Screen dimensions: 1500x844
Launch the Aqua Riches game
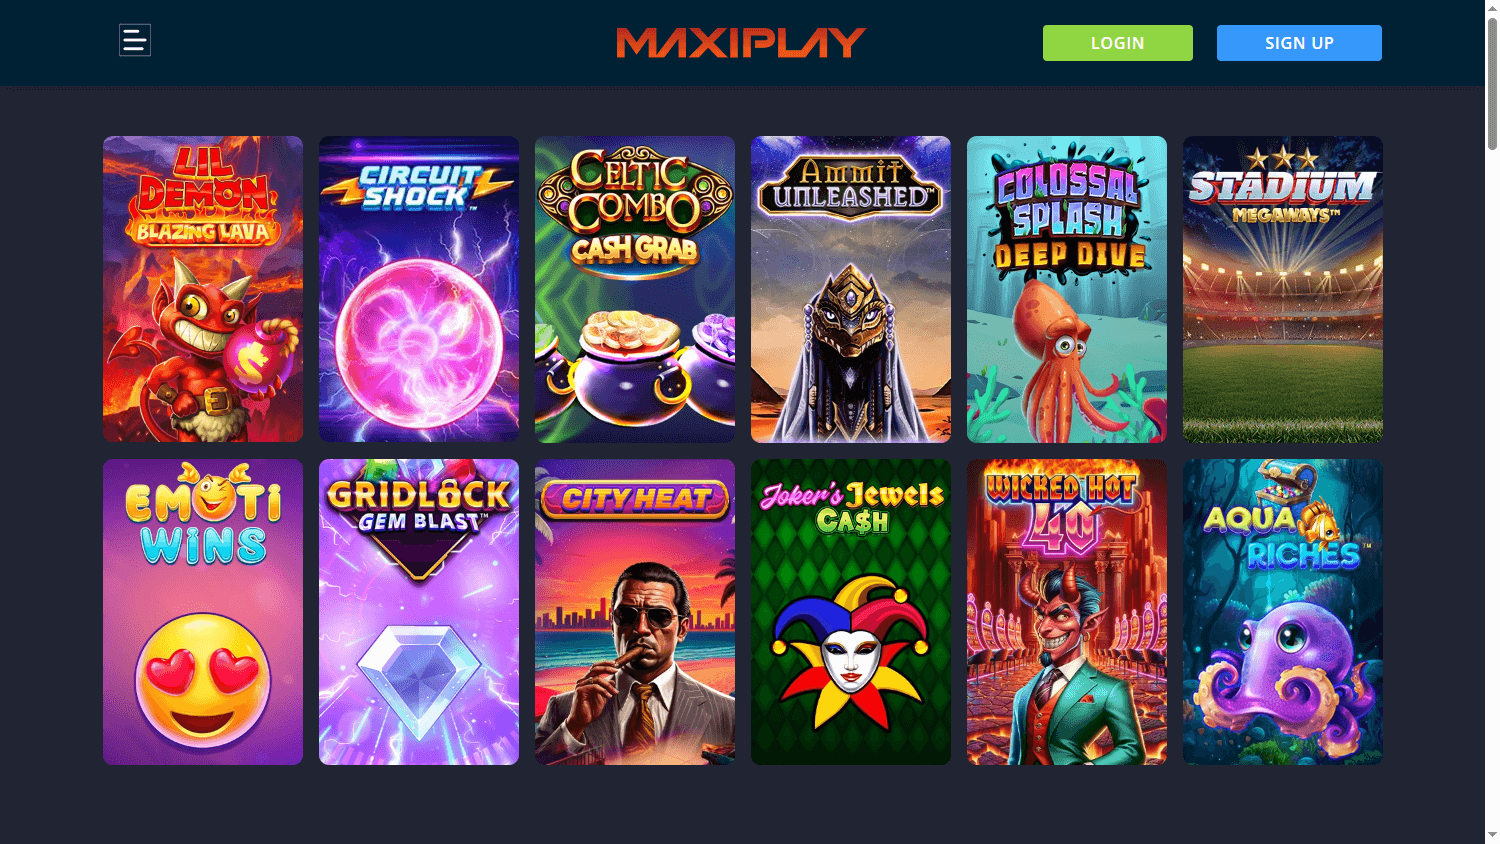click(1283, 612)
